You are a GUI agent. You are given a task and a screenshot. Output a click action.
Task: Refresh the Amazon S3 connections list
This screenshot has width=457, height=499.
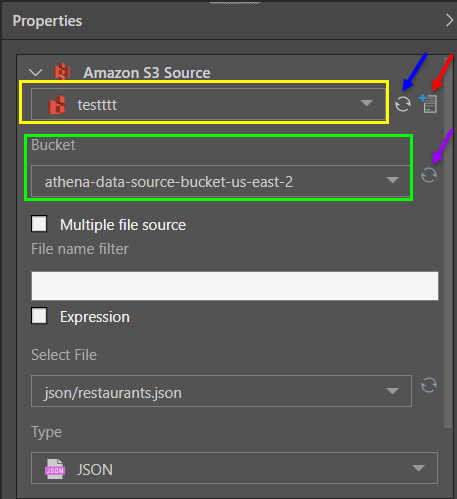[x=403, y=104]
